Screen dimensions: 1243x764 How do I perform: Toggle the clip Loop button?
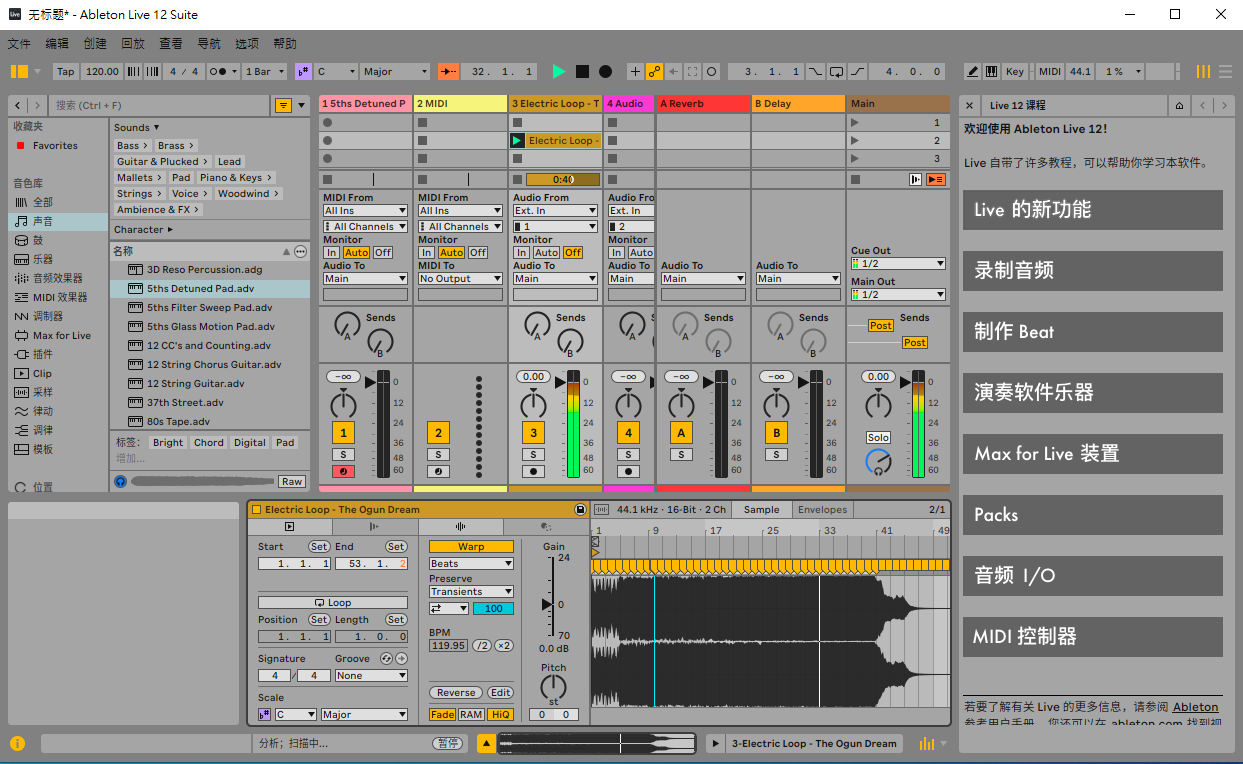[x=333, y=603]
